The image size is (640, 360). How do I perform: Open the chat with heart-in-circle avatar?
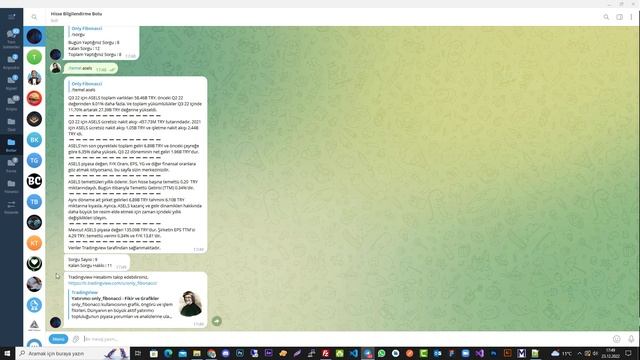click(x=34, y=264)
